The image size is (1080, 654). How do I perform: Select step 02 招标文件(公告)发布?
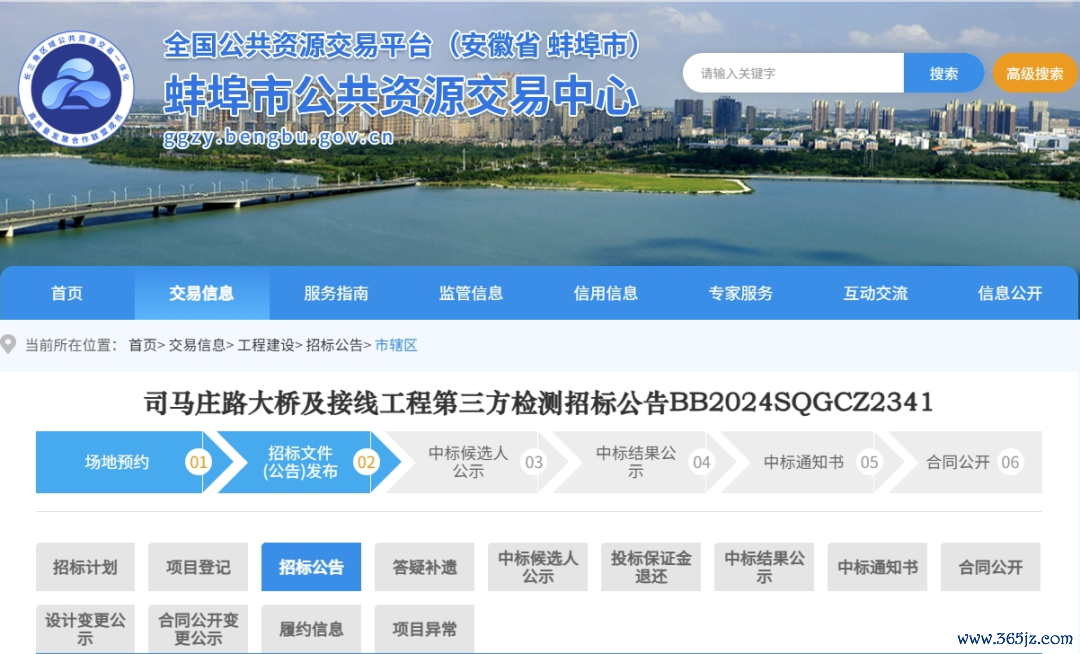[309, 462]
